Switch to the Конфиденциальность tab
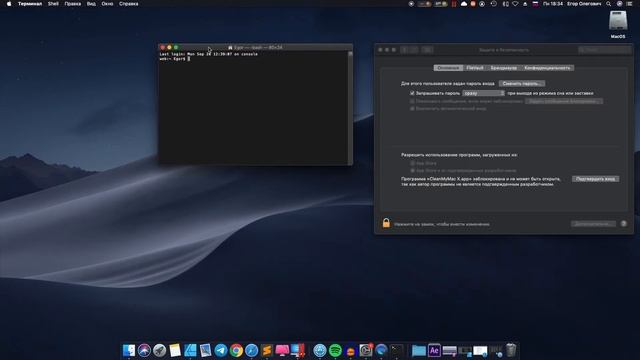 [x=547, y=68]
